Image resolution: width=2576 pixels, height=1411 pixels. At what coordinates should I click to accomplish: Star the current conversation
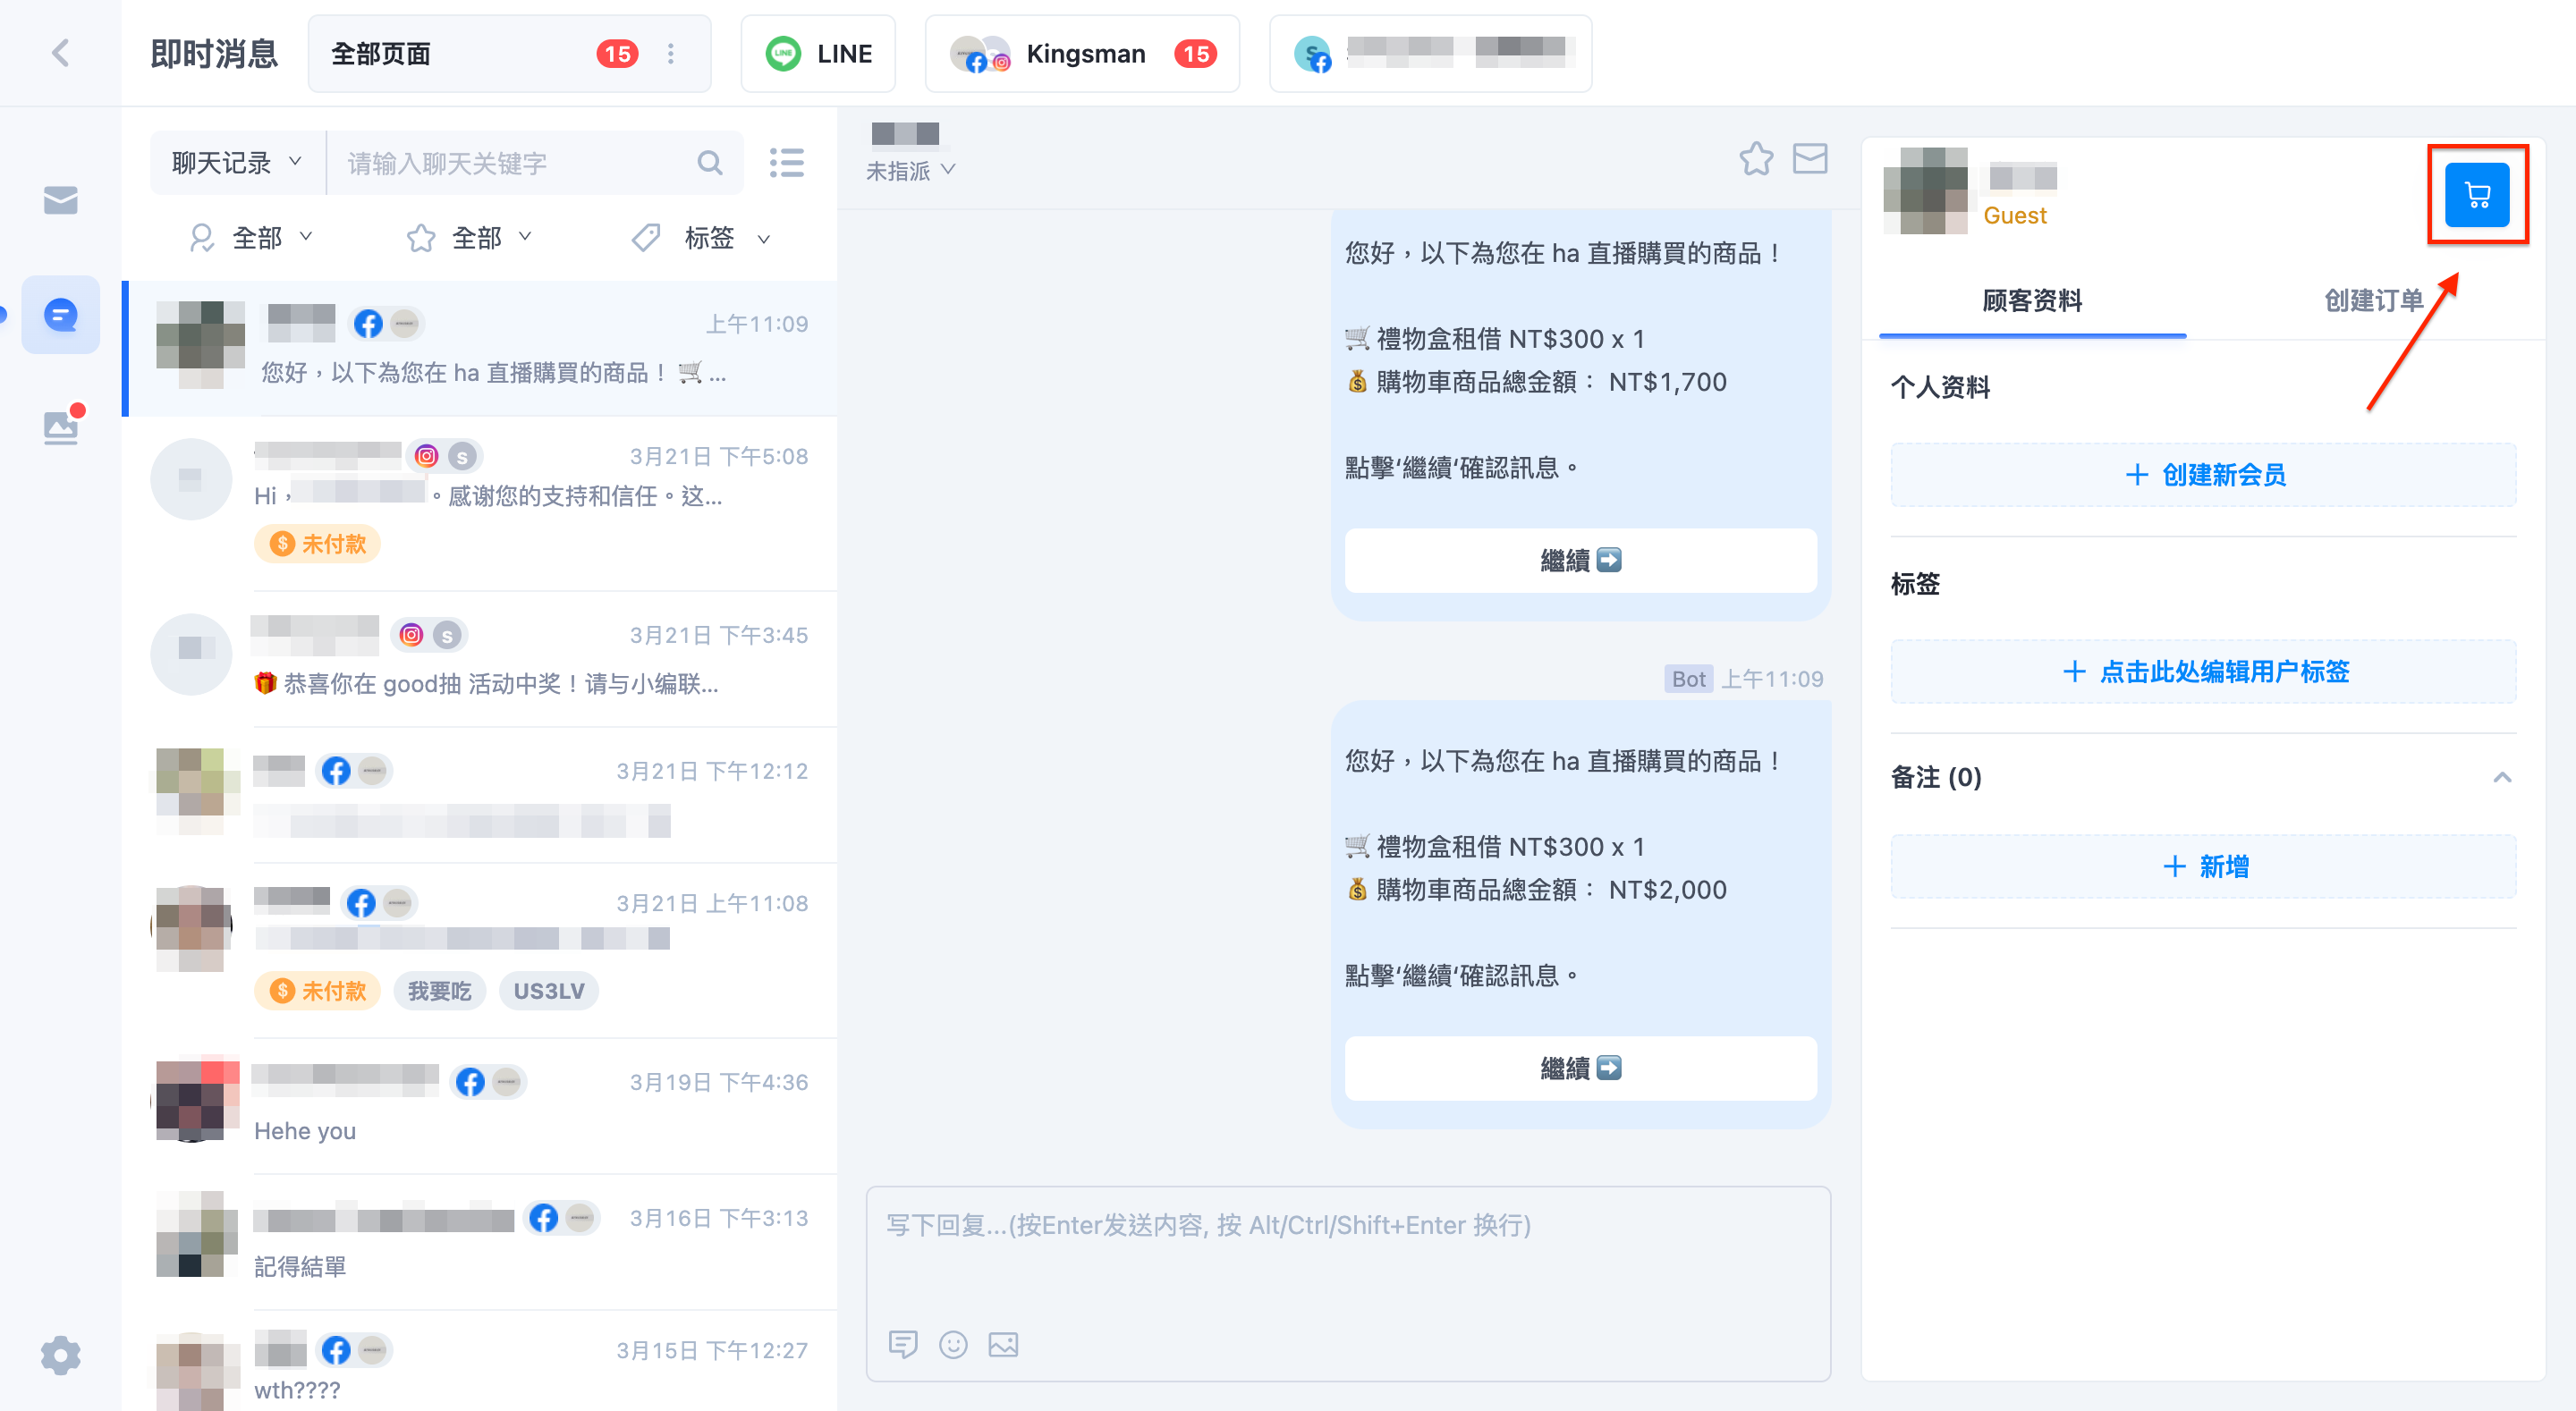[1756, 159]
